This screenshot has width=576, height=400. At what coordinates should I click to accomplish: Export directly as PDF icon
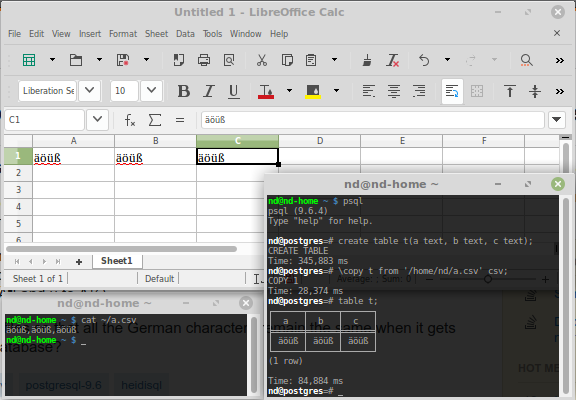click(179, 60)
